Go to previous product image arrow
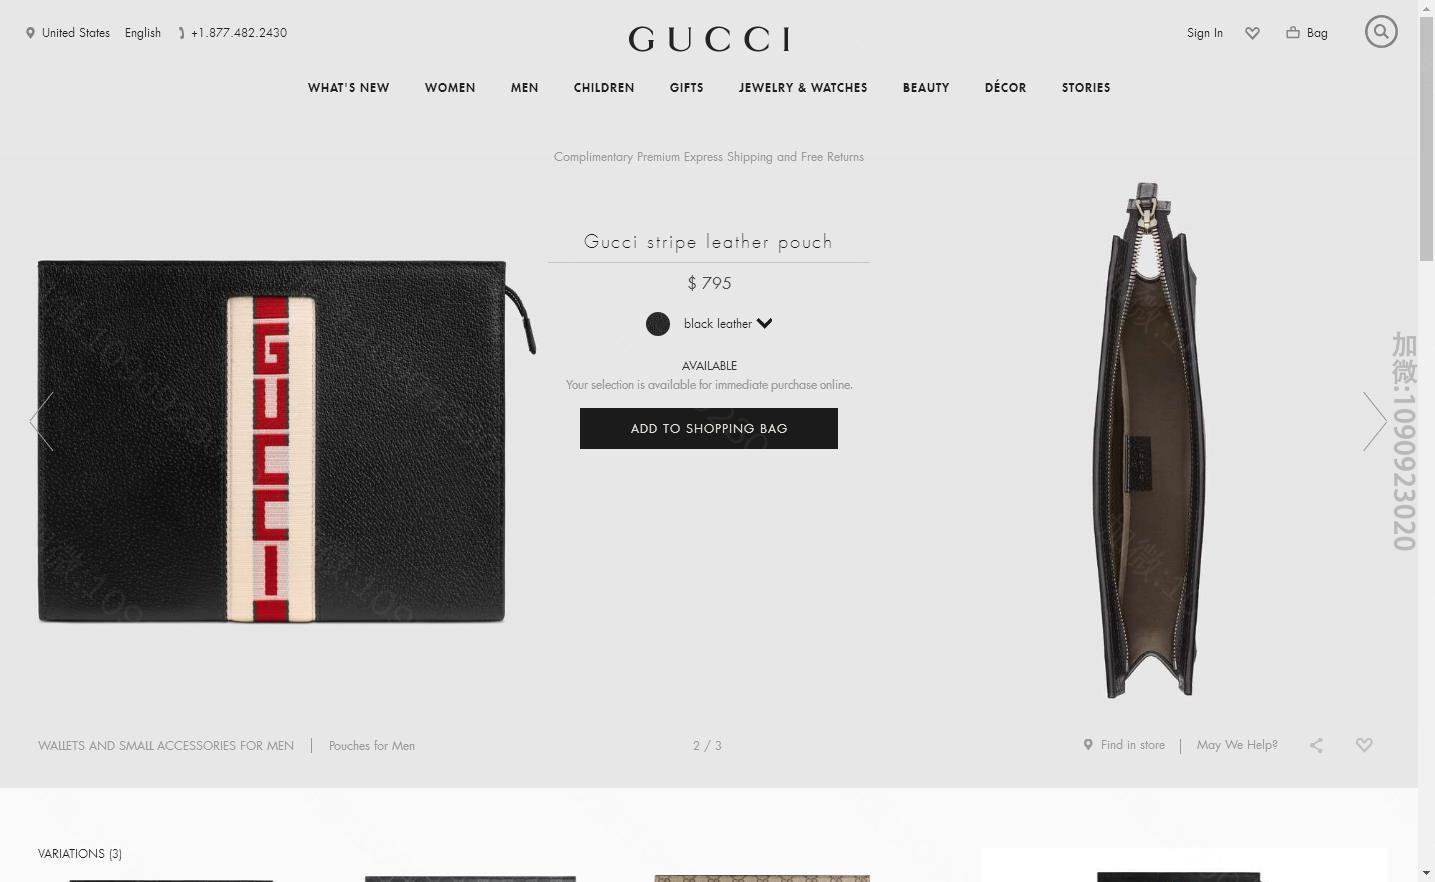This screenshot has width=1435, height=882. (x=42, y=421)
